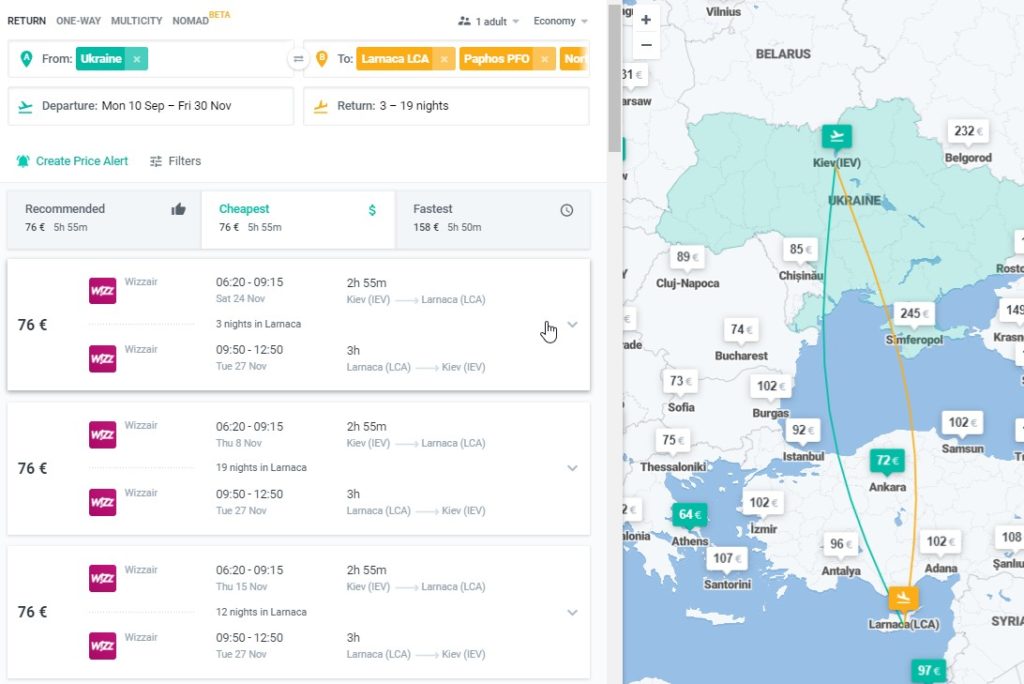
Task: Select the 85 € Chișinău price tag
Action: click(x=801, y=250)
